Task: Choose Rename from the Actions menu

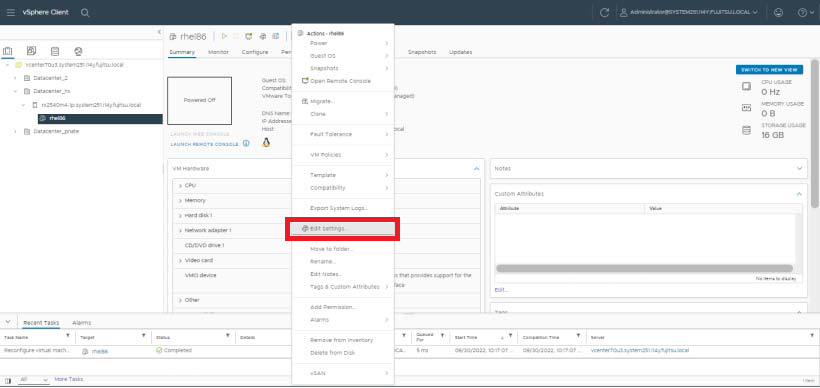Action: [343, 261]
